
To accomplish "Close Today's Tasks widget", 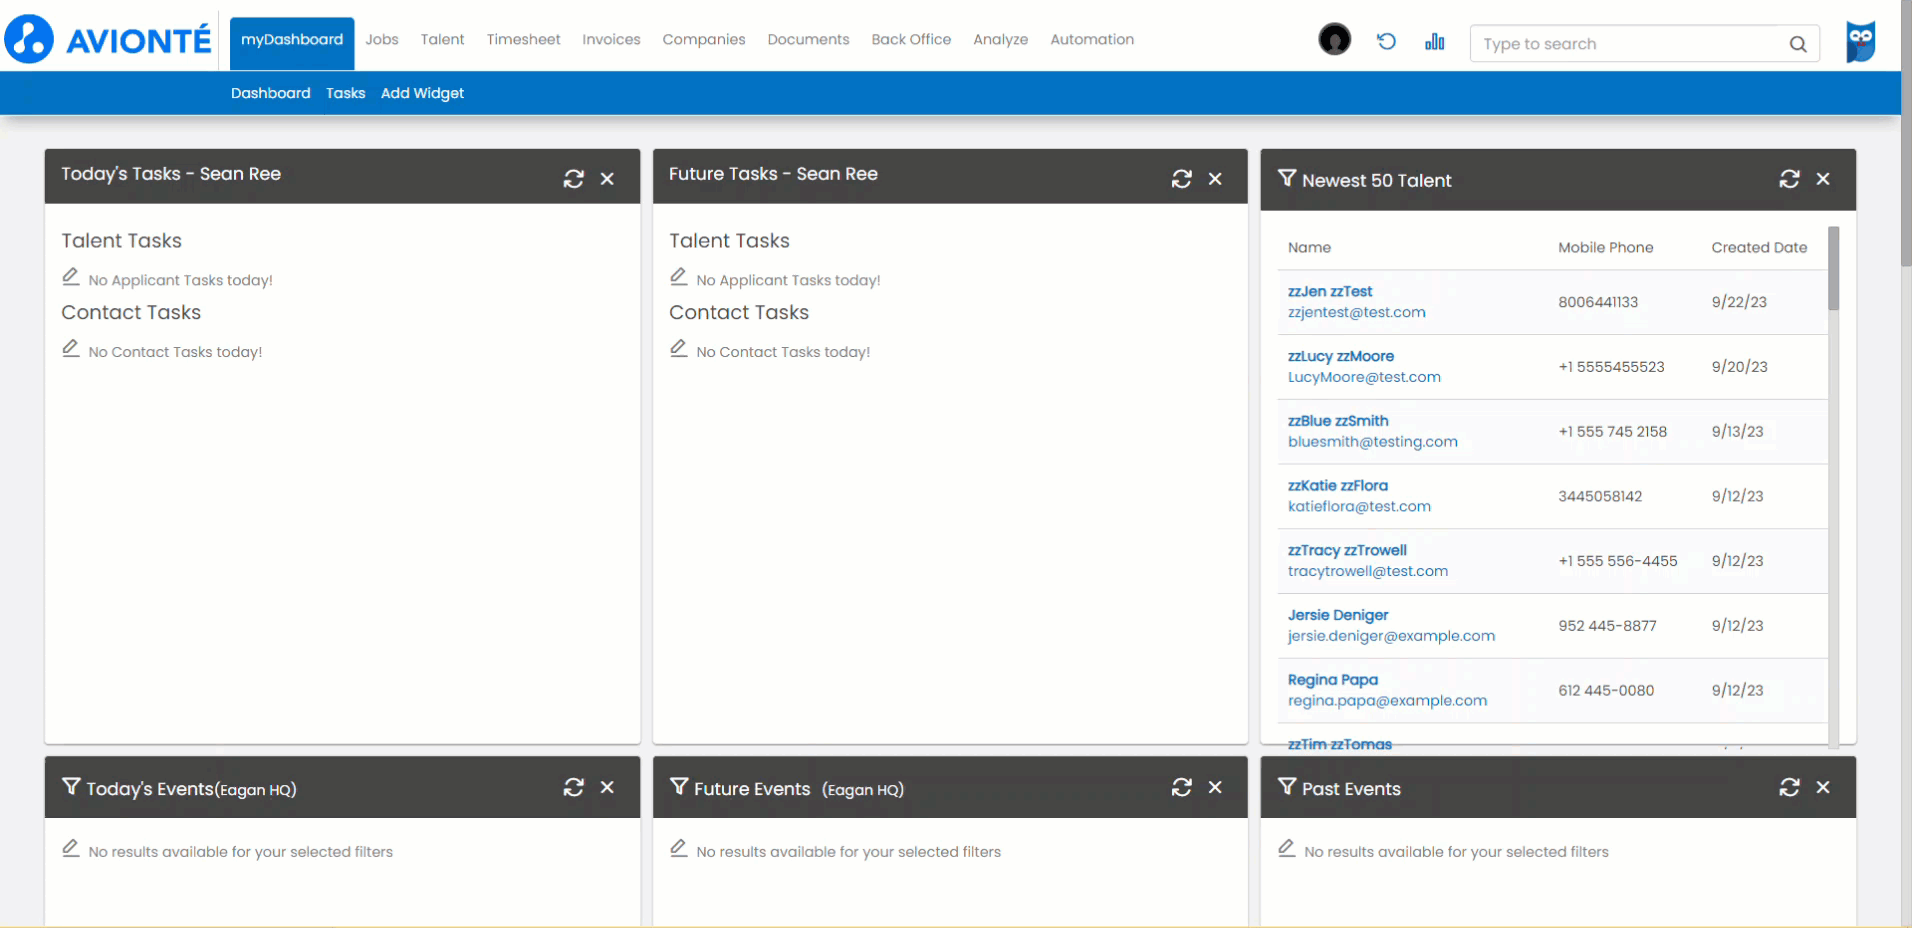I will 607,179.
